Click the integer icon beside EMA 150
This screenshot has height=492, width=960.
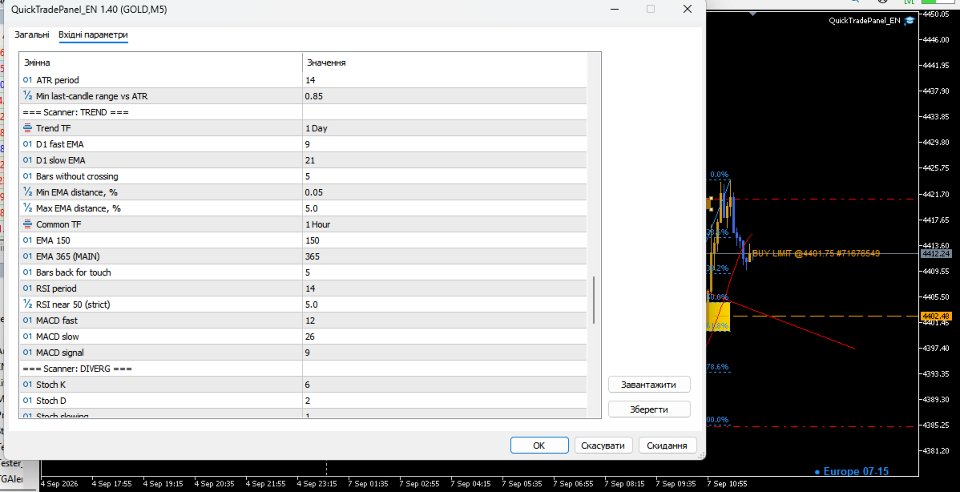pos(28,240)
